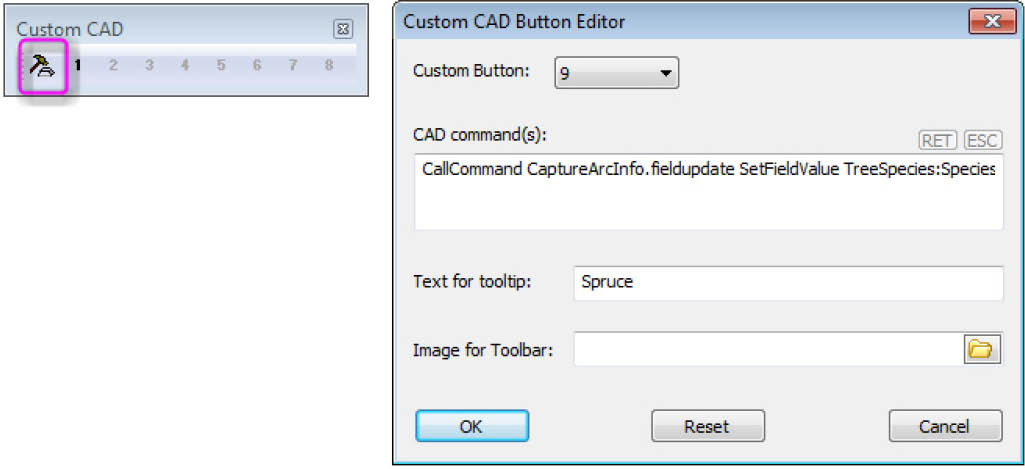Browse for toolbar image with folder icon
Screen dimensions: 1025x469
tap(982, 350)
